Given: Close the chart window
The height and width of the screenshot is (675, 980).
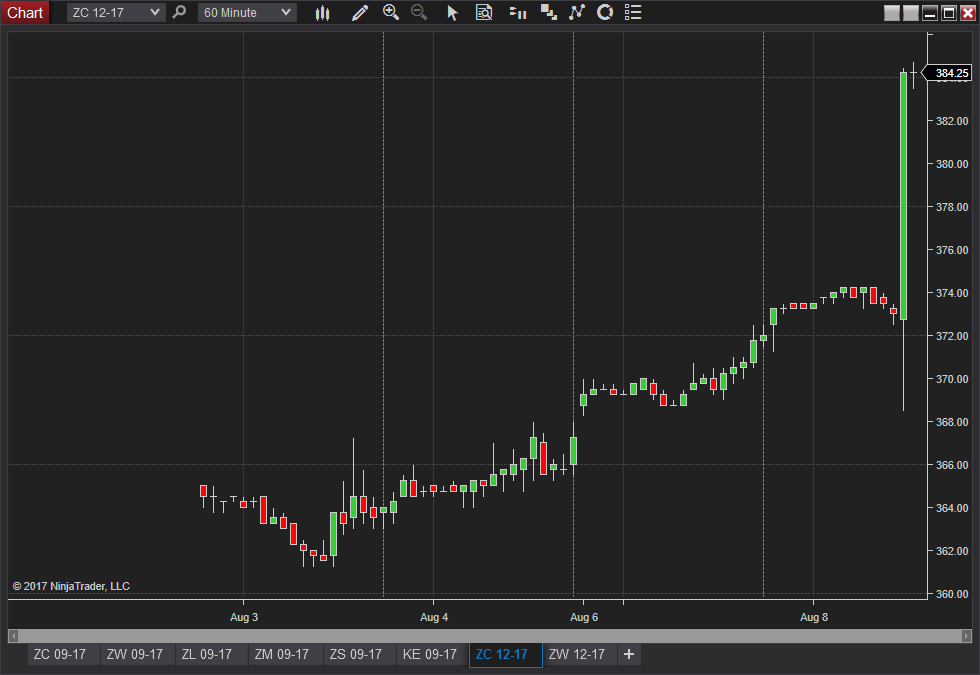Looking at the screenshot, I should click(968, 12).
